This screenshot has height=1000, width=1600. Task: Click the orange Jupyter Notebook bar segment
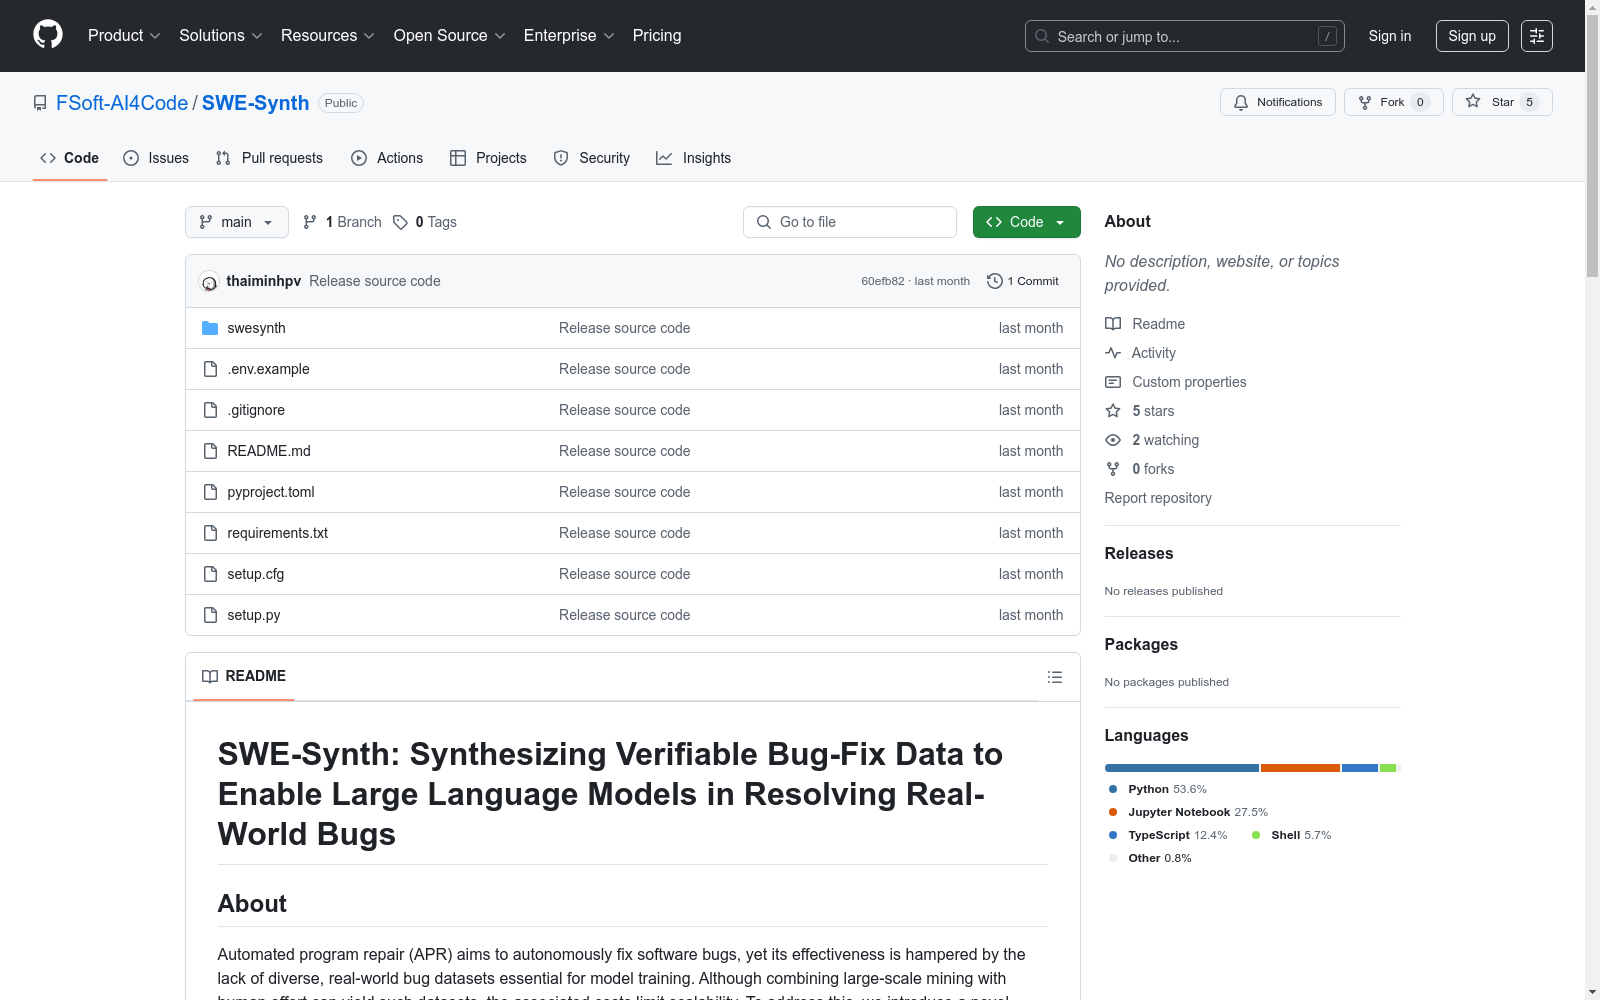1300,768
